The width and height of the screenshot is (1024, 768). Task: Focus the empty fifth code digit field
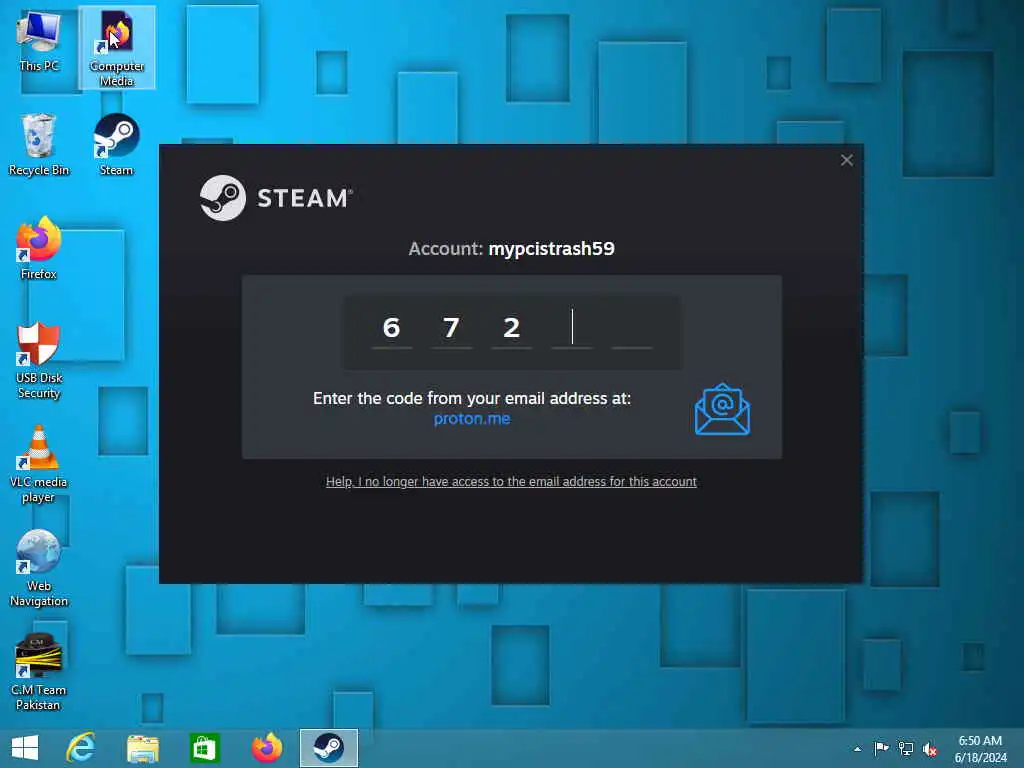(632, 328)
